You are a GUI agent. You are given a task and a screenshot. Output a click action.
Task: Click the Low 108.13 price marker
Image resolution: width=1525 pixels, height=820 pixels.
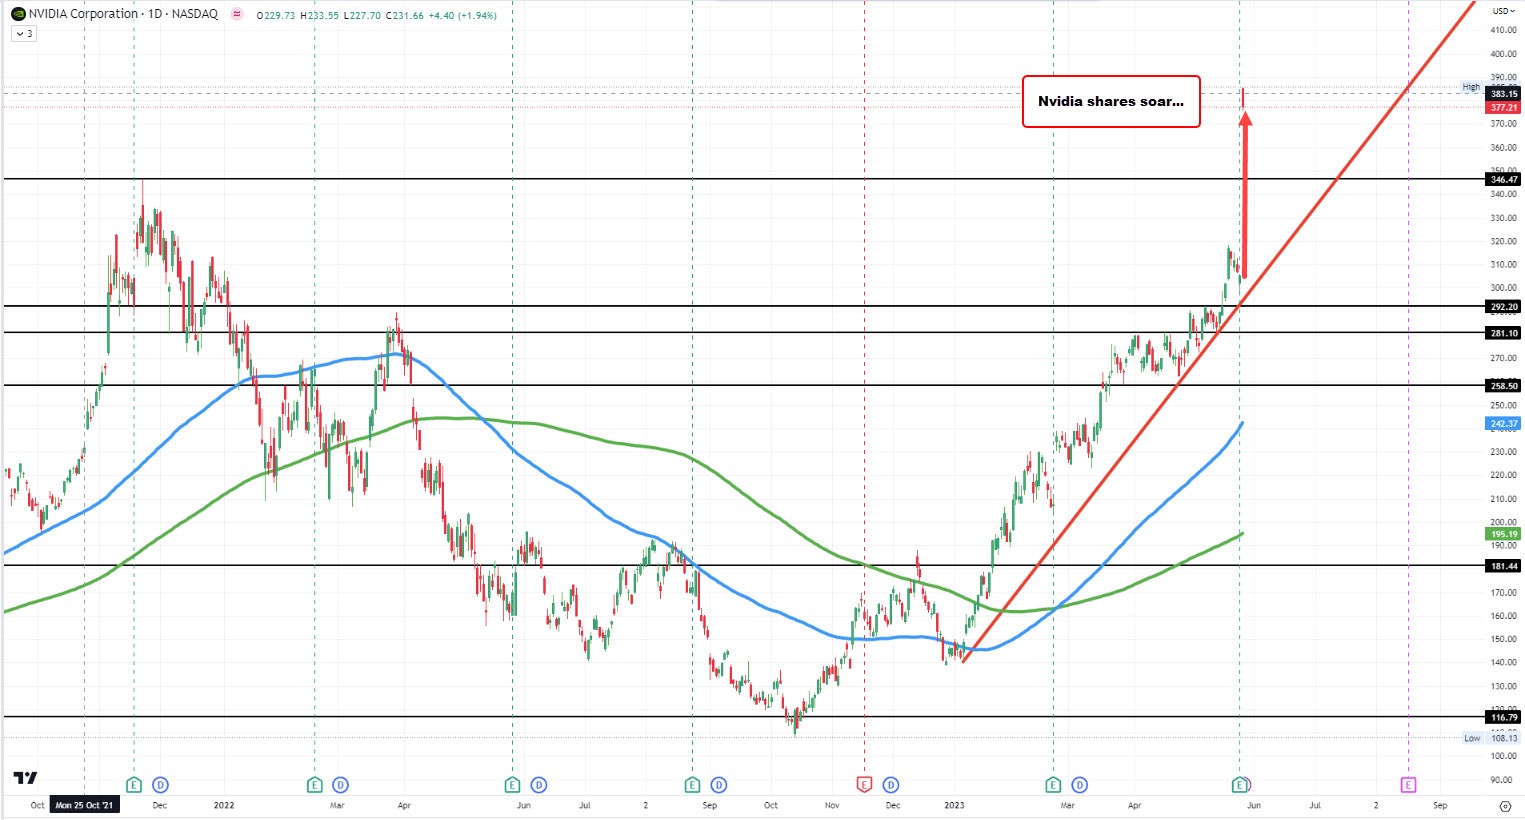point(1491,738)
